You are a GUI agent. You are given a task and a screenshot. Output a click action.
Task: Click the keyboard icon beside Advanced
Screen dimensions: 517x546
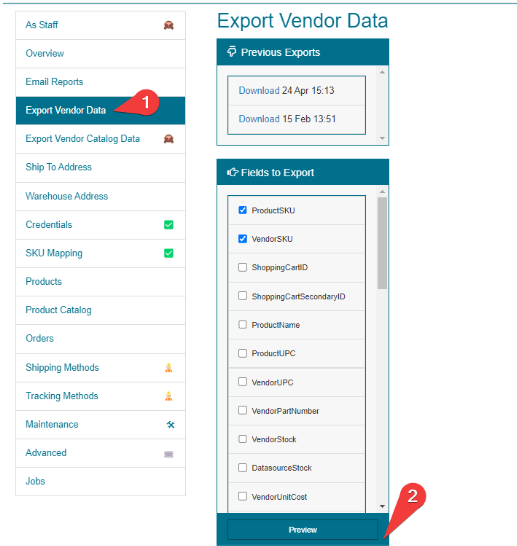[x=169, y=454]
